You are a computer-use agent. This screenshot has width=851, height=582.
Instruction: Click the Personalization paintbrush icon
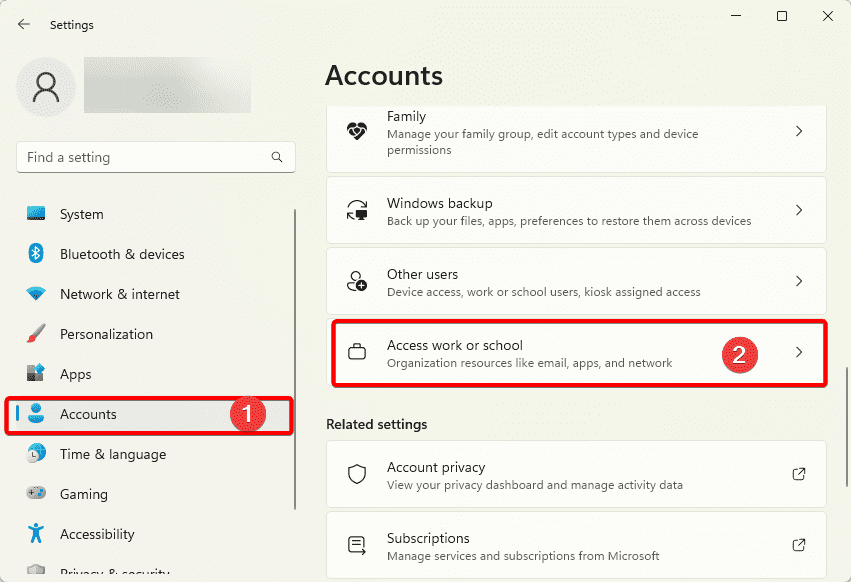36,334
